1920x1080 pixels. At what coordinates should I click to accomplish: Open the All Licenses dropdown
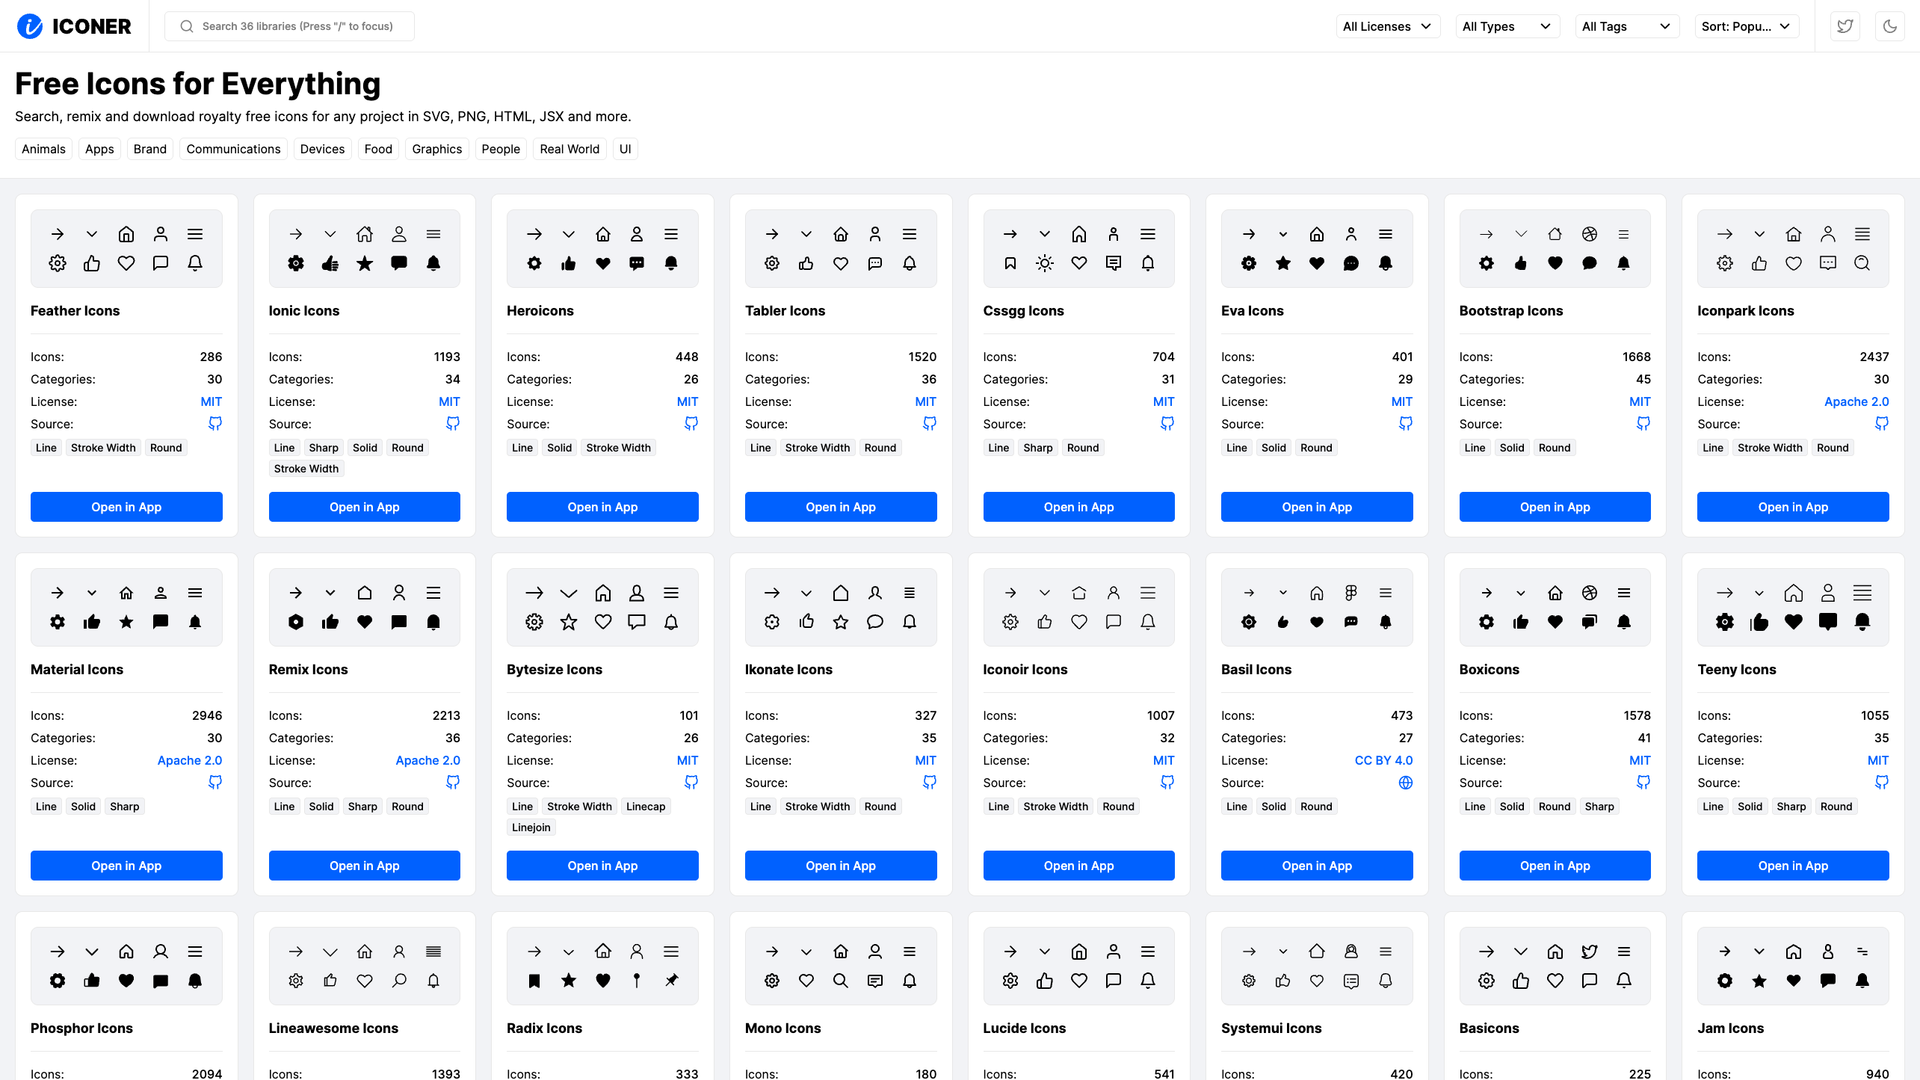(x=1388, y=26)
